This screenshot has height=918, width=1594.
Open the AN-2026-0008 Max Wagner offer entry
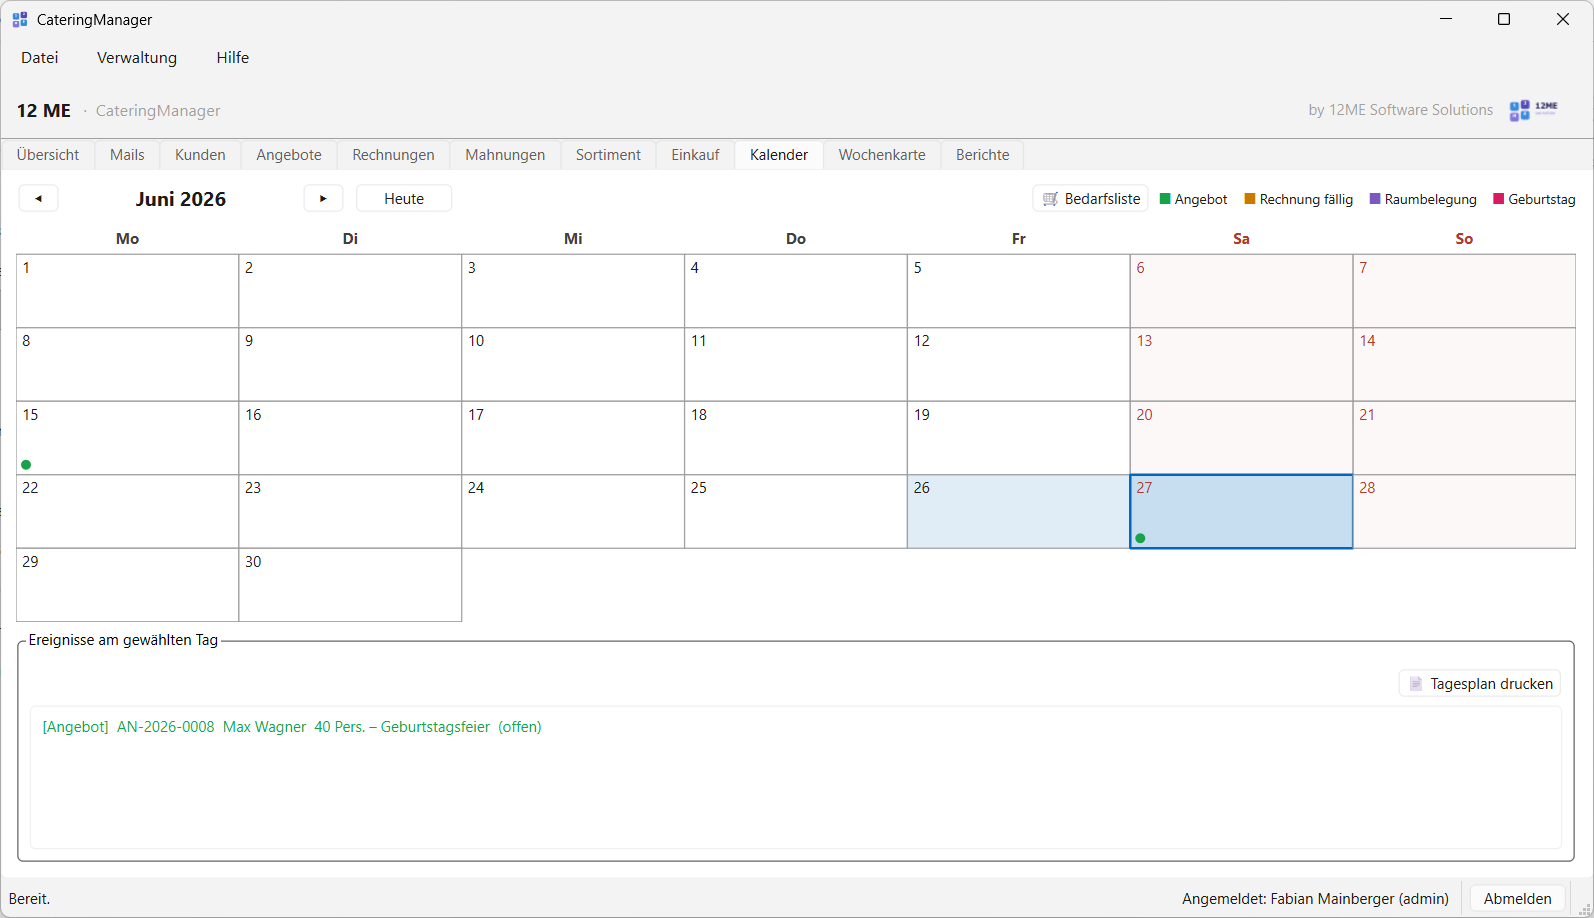[292, 727]
